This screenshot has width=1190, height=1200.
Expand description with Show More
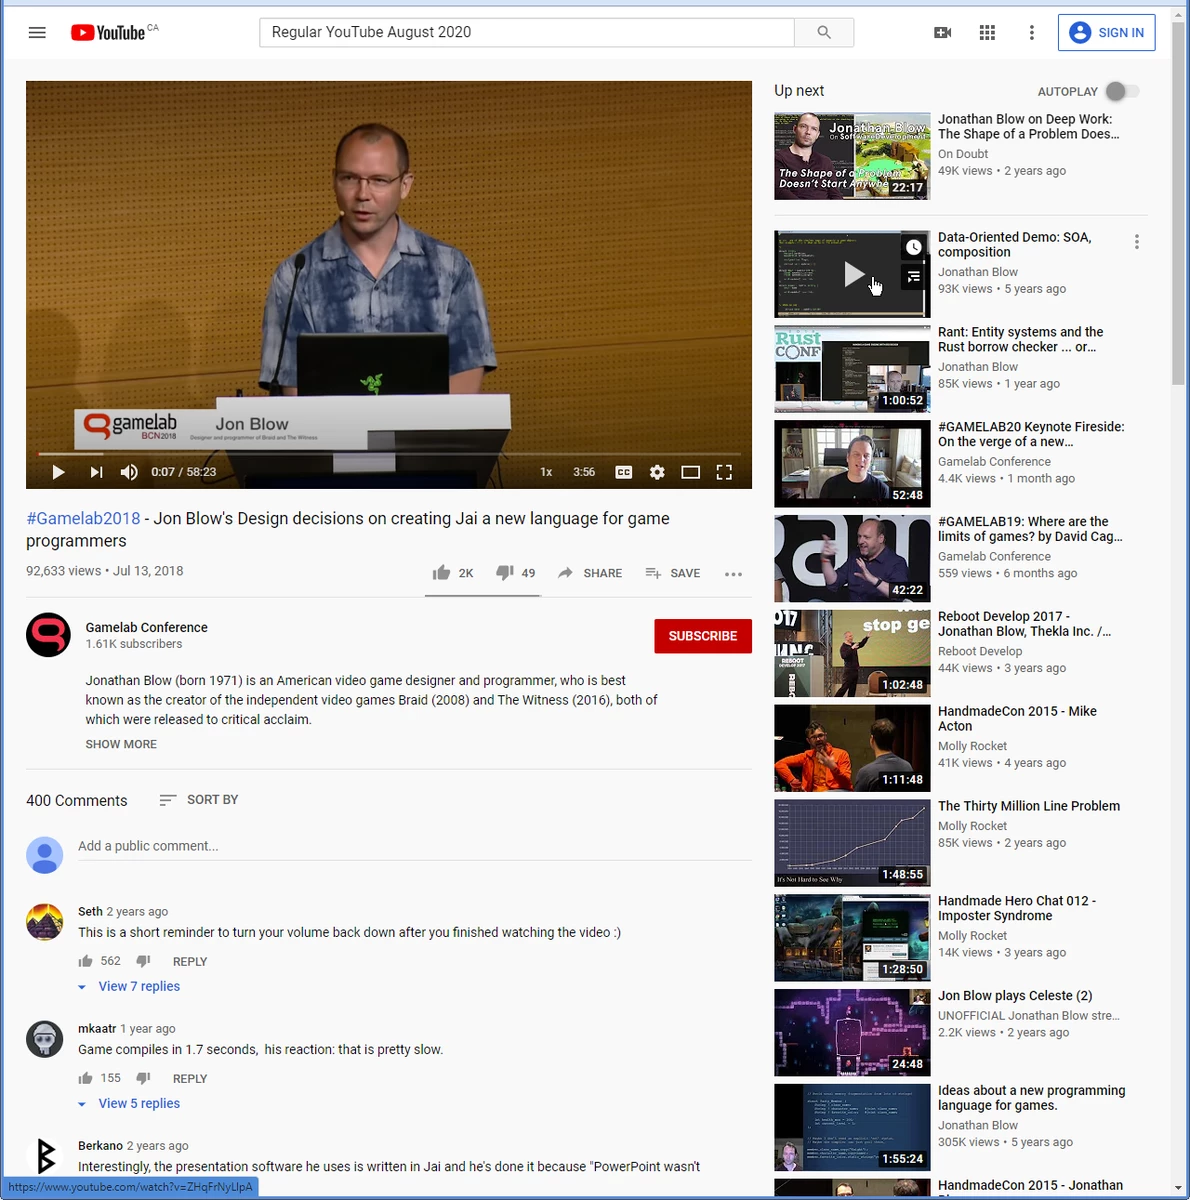click(121, 744)
